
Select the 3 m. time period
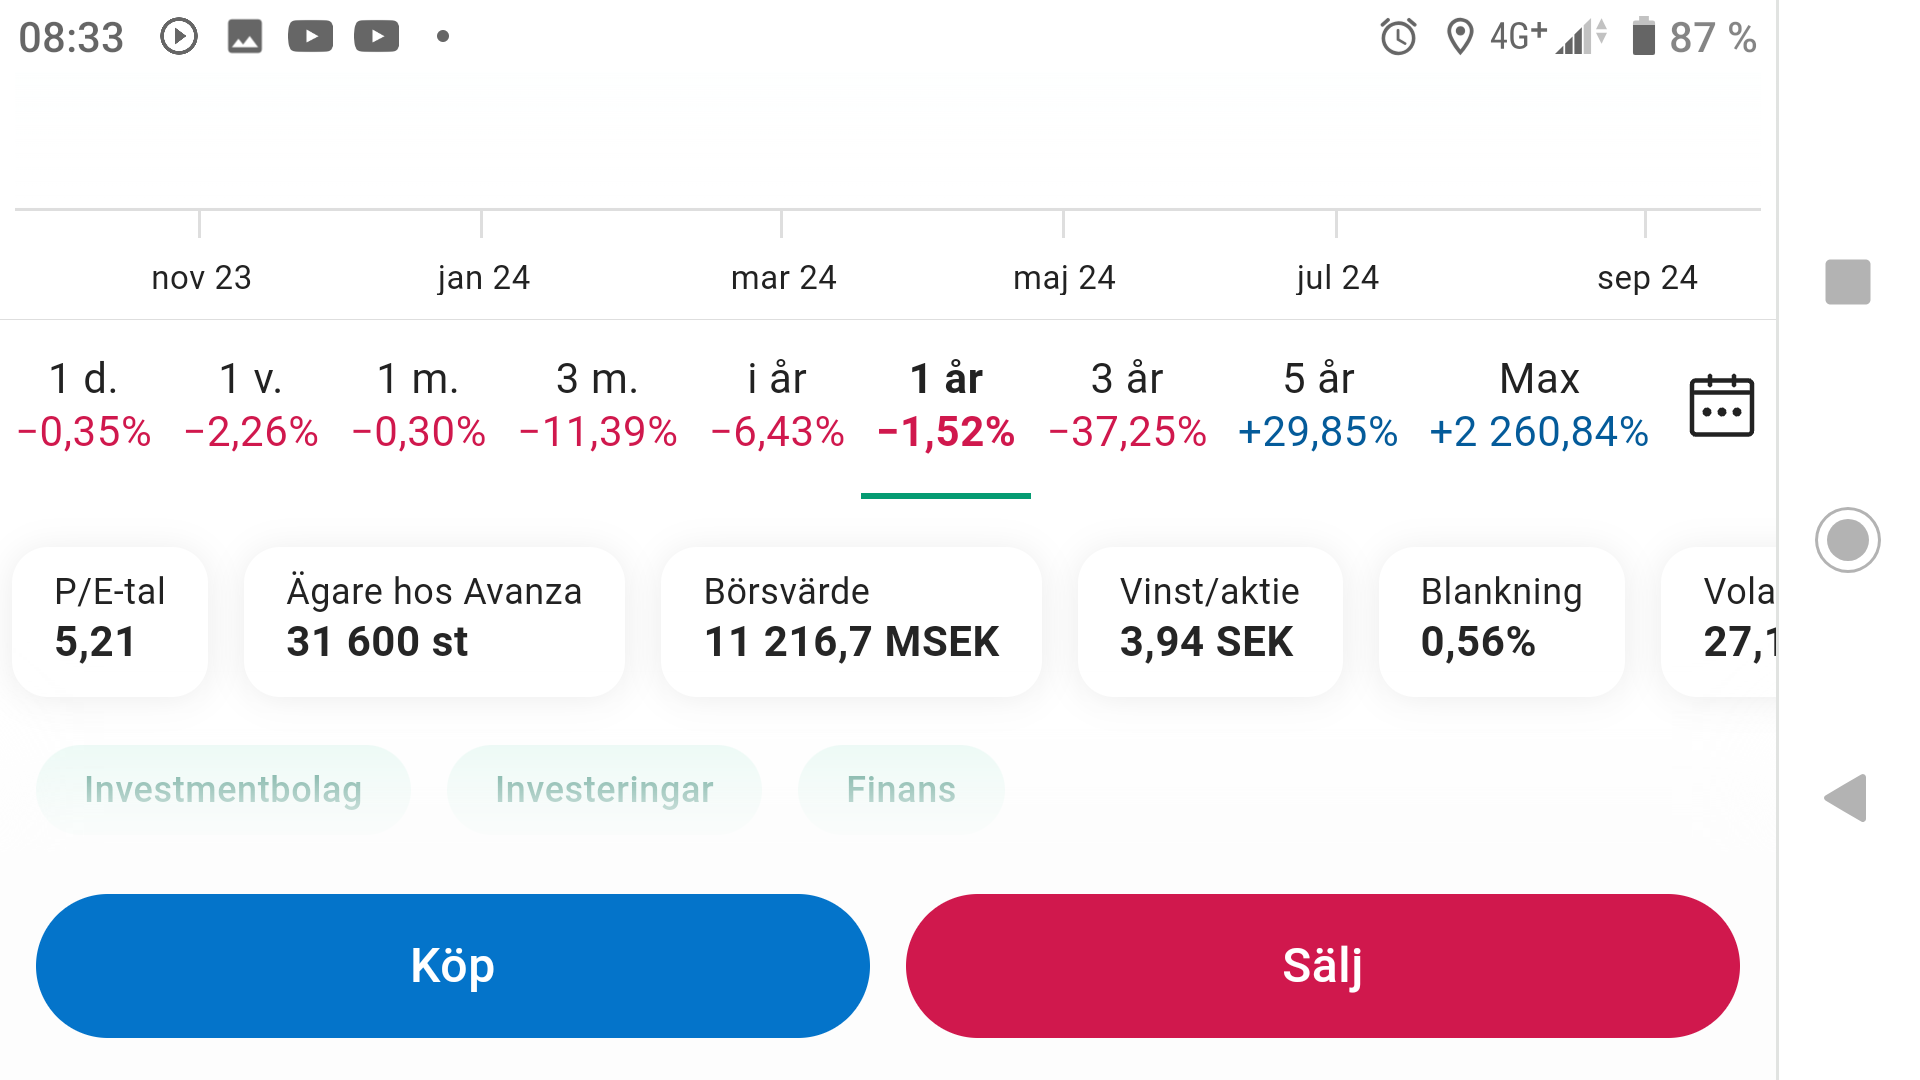597,405
